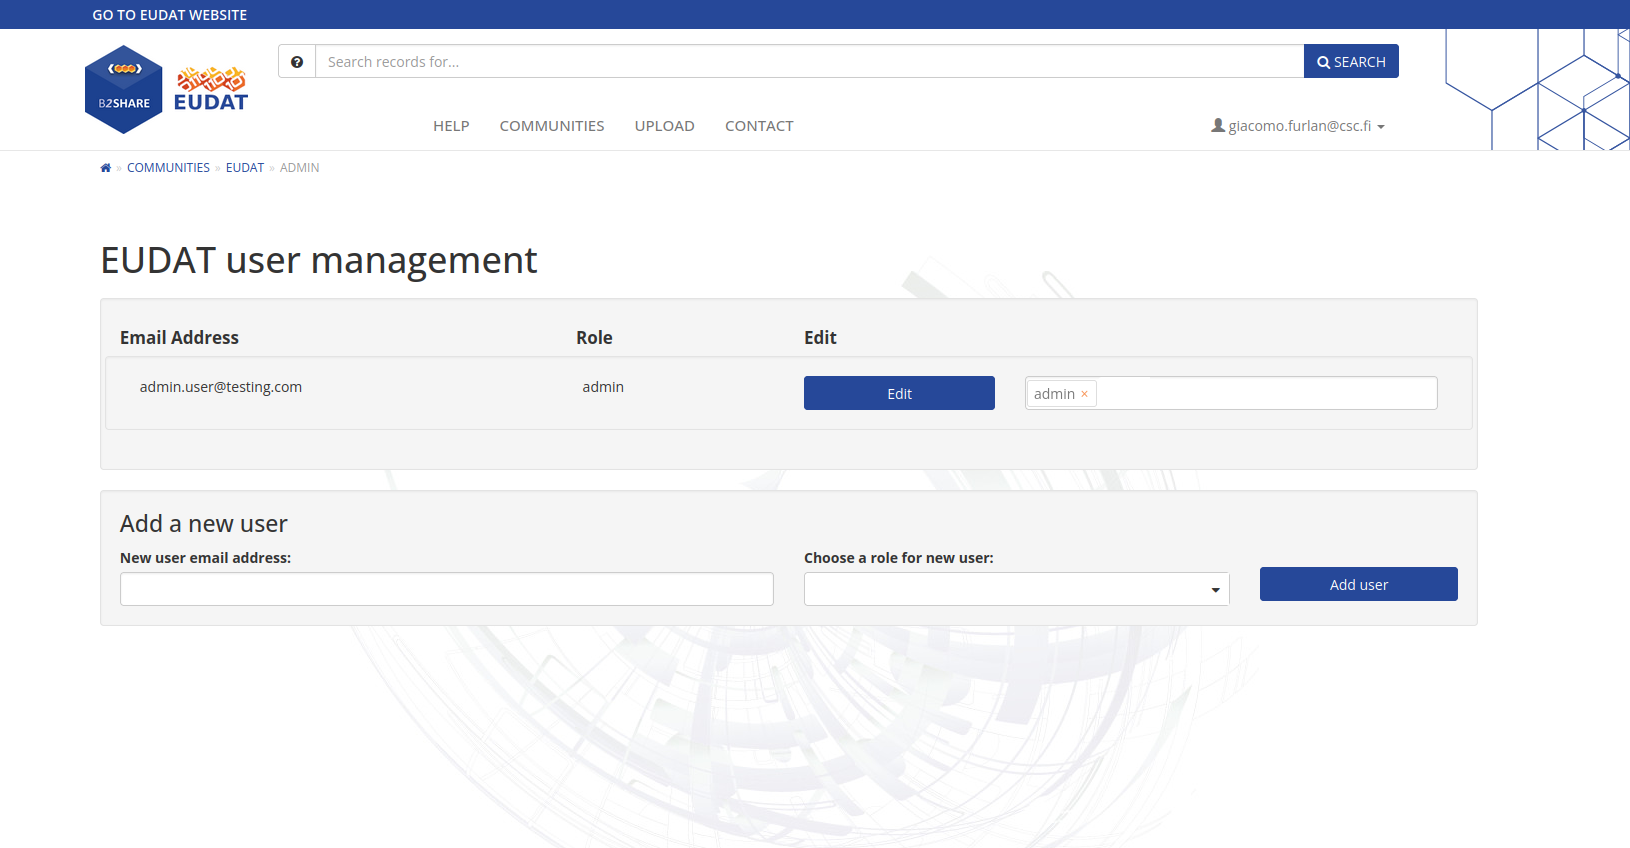Click the Email Address column header
Screen dimensions: 1630x848
click(179, 338)
